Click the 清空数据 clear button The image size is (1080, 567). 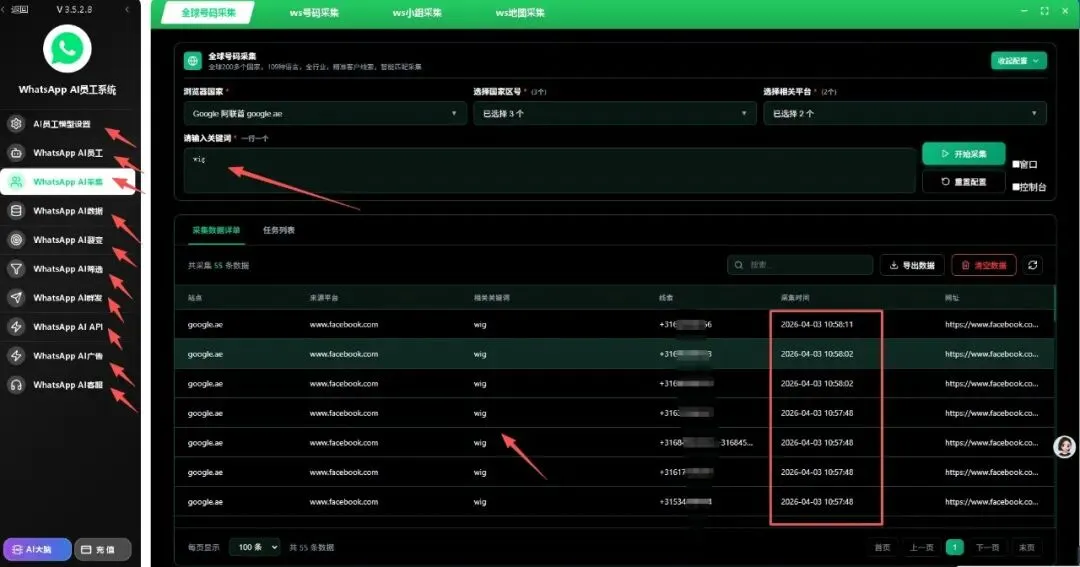coord(984,265)
